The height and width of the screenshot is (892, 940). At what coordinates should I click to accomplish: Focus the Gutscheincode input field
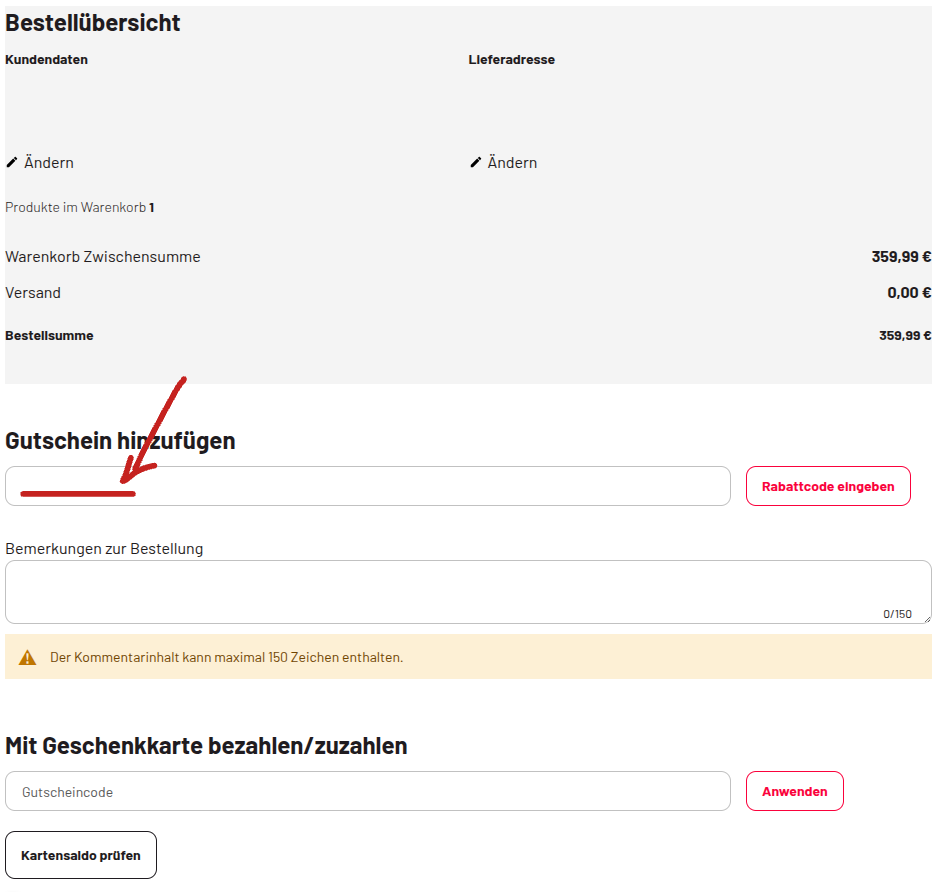[x=367, y=791]
